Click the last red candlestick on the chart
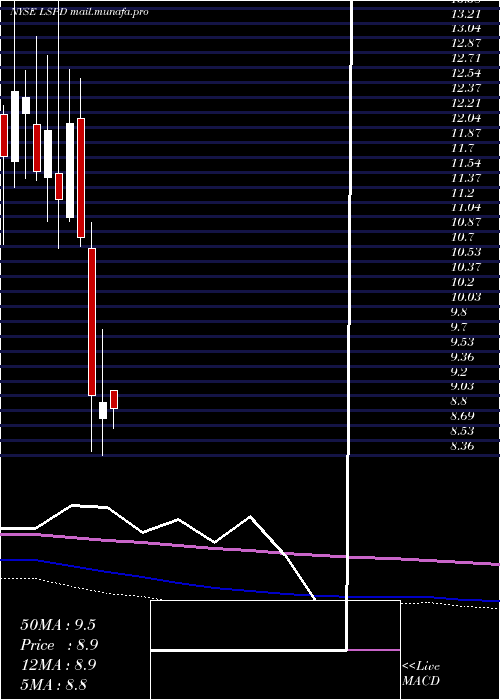The image size is (500, 700). [114, 400]
